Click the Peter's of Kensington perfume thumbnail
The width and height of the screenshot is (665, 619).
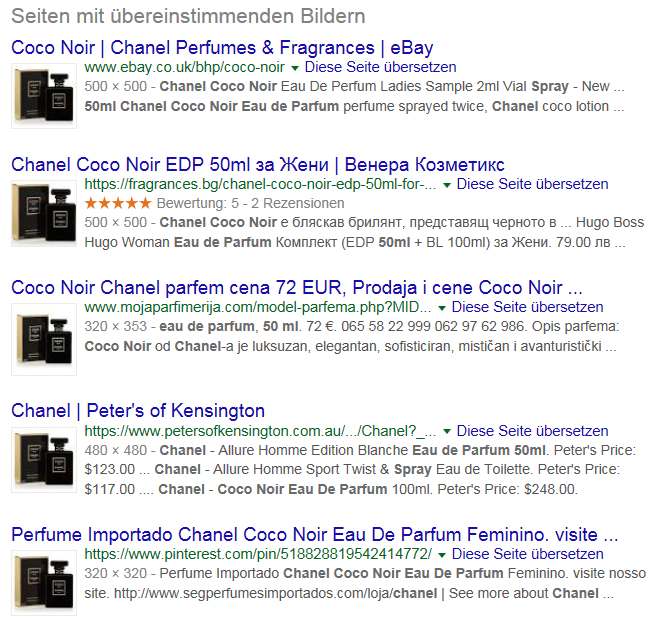(x=43, y=458)
